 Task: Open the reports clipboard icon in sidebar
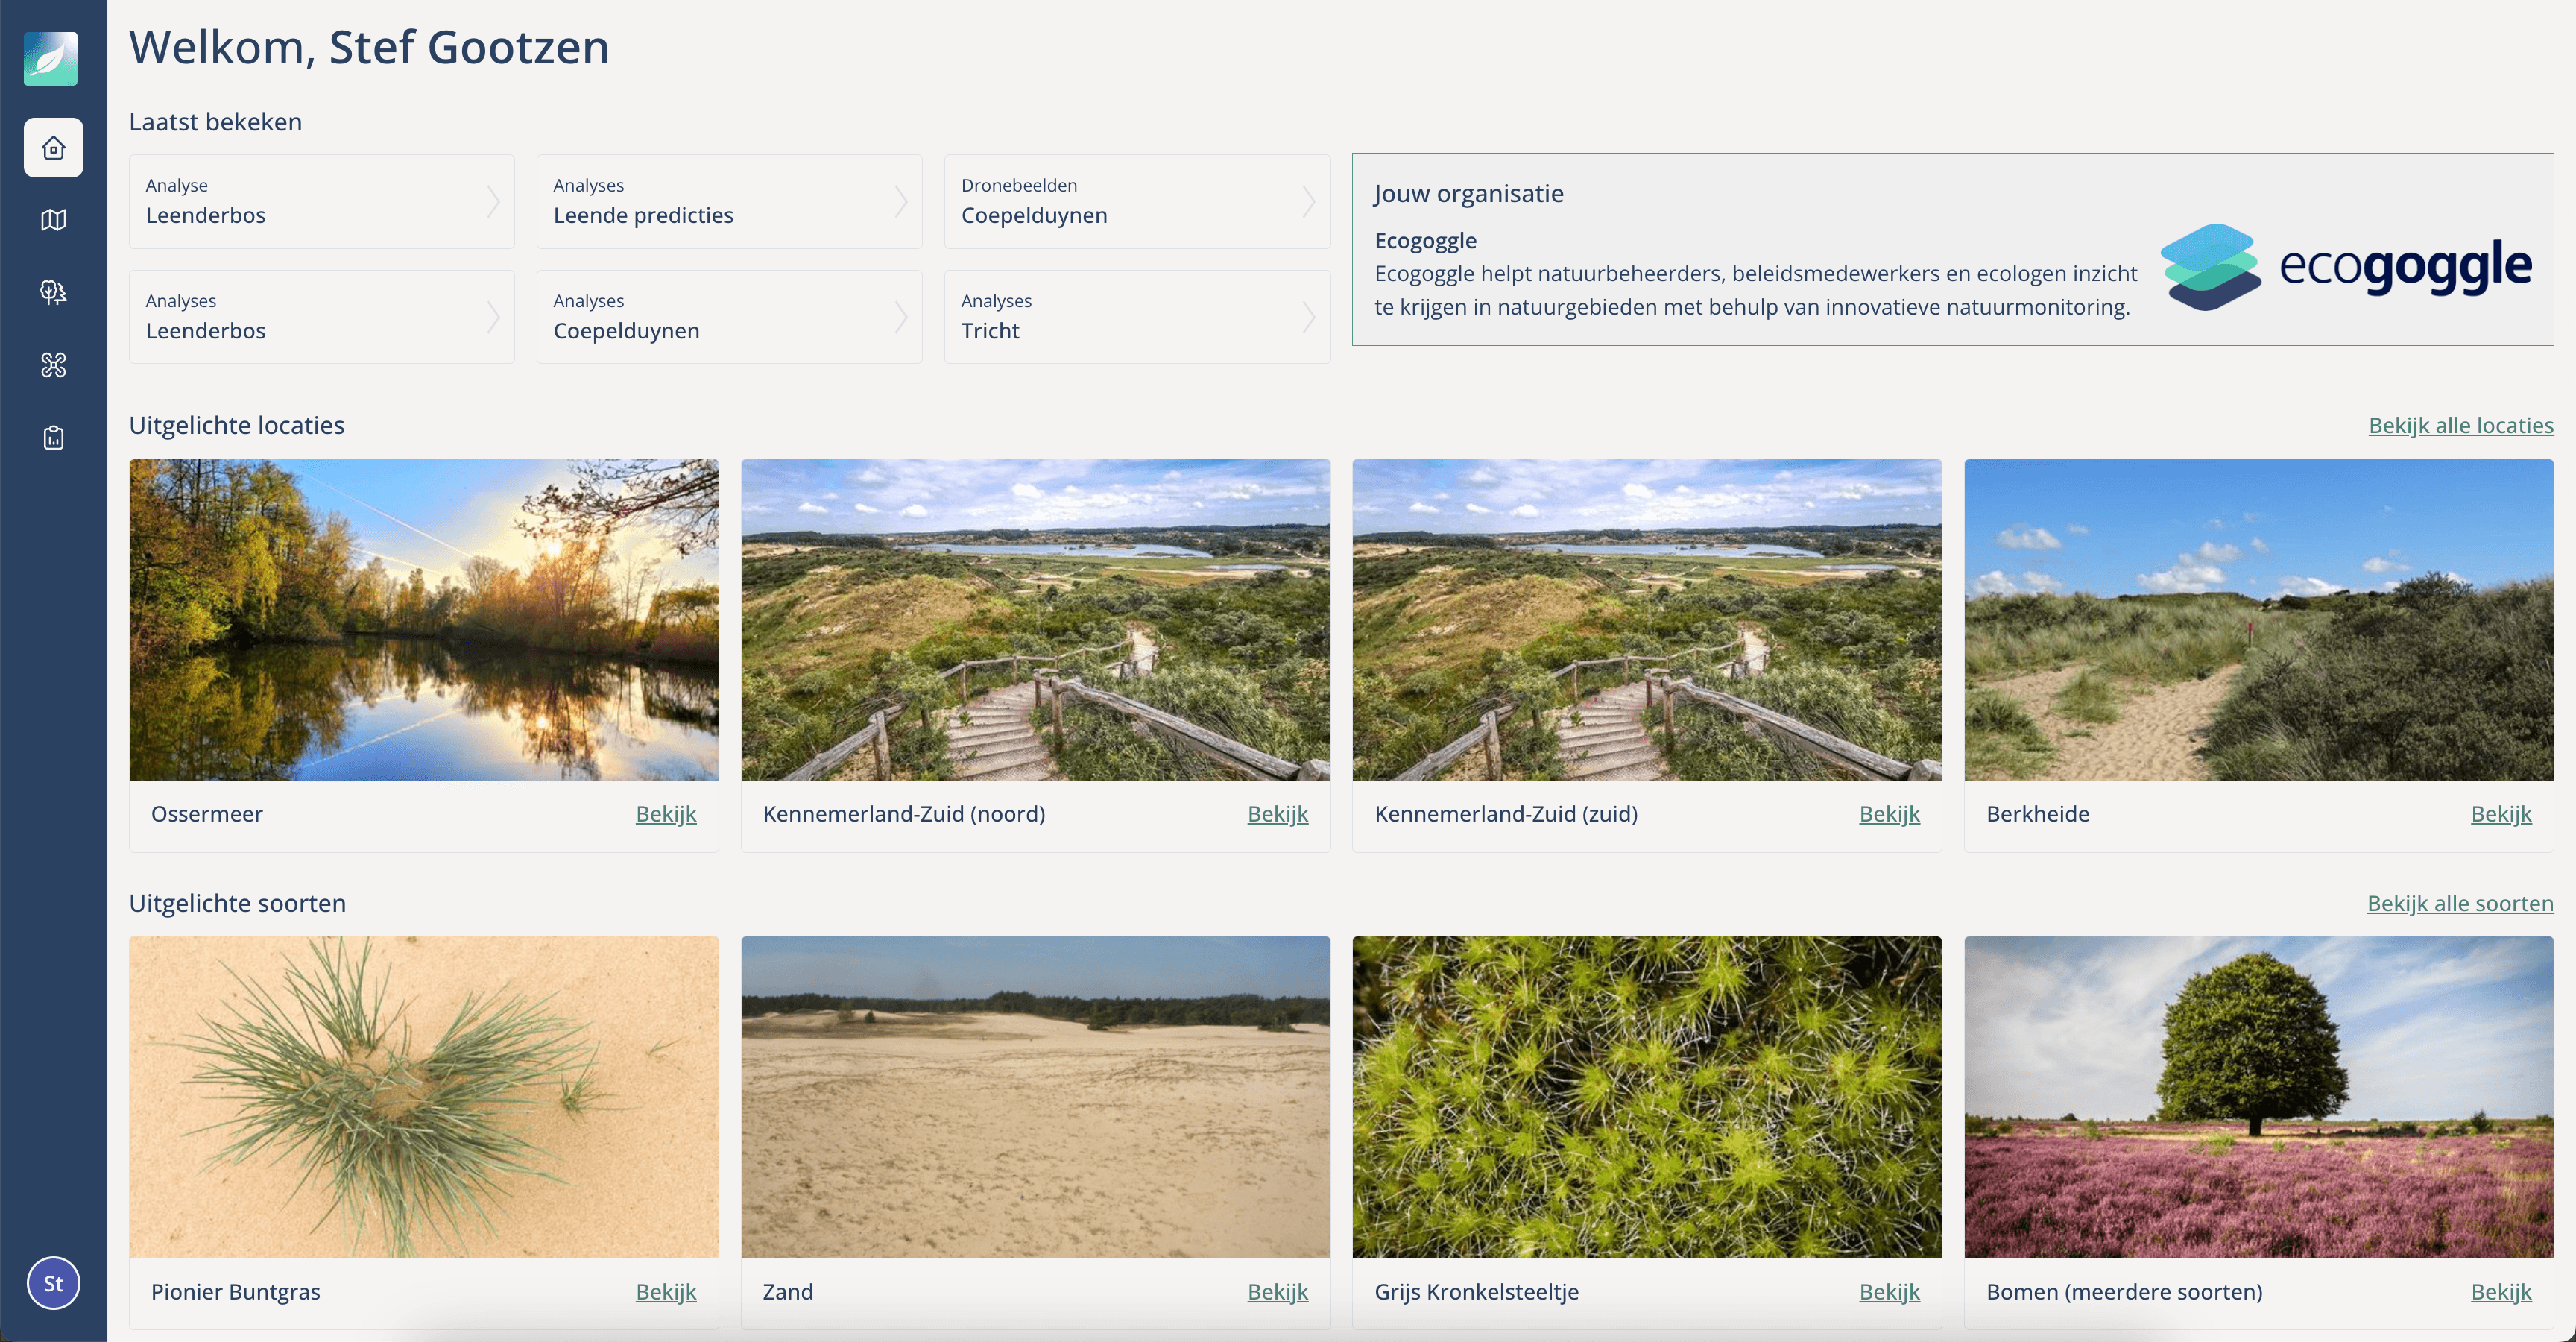[x=53, y=437]
